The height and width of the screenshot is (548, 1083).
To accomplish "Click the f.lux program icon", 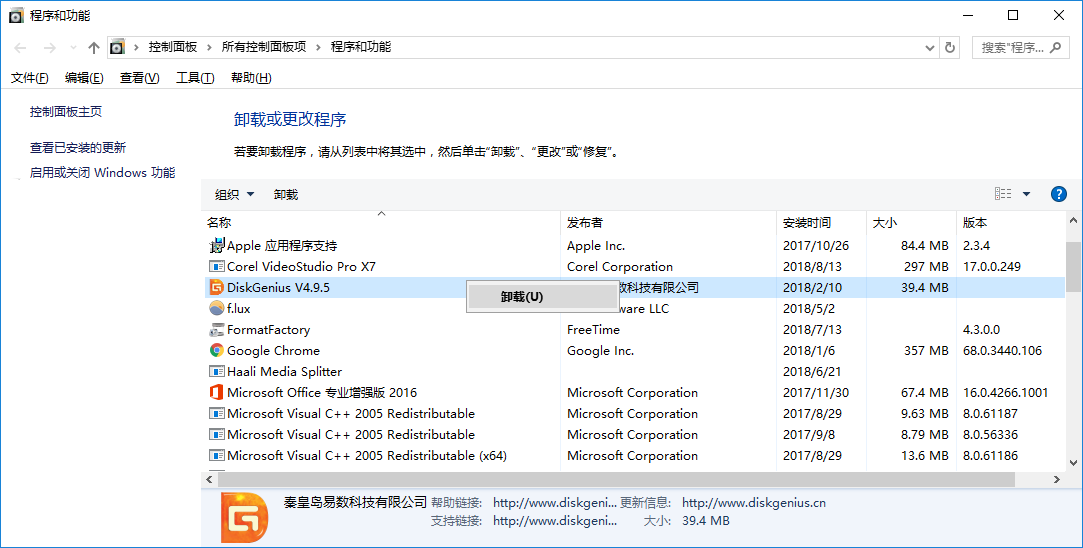I will 216,309.
